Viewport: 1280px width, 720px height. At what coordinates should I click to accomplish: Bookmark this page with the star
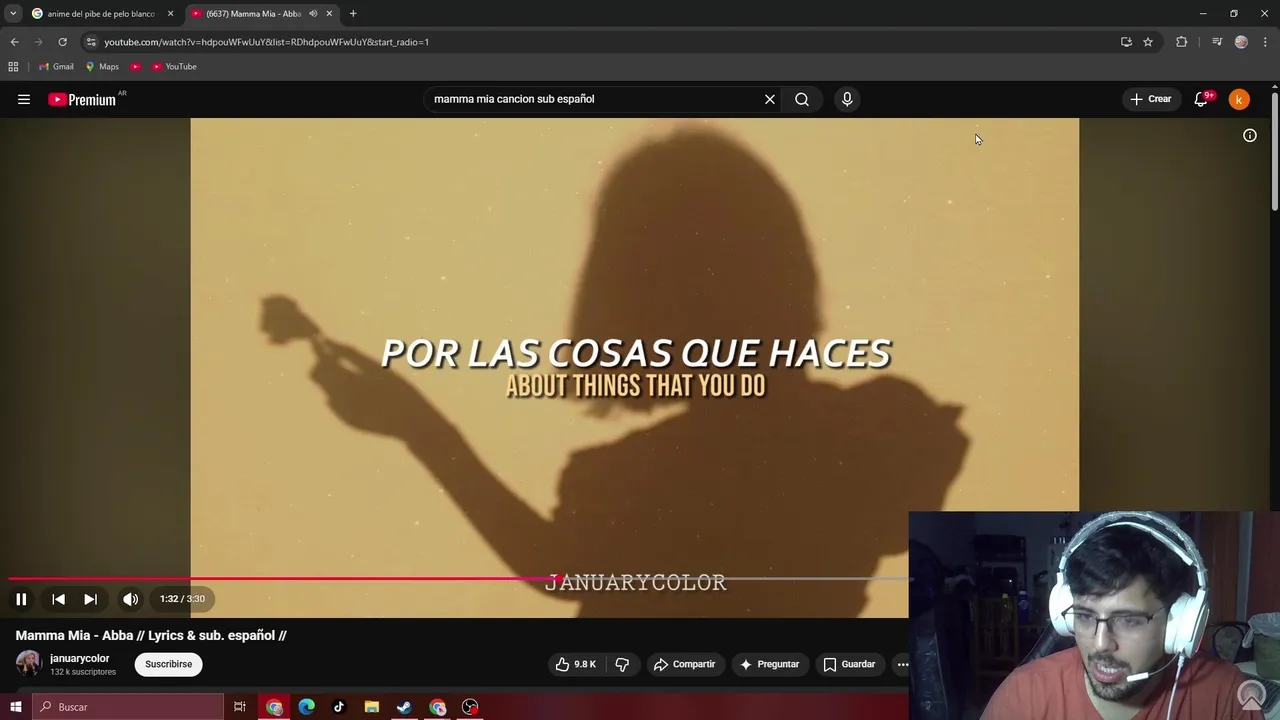[x=1148, y=42]
